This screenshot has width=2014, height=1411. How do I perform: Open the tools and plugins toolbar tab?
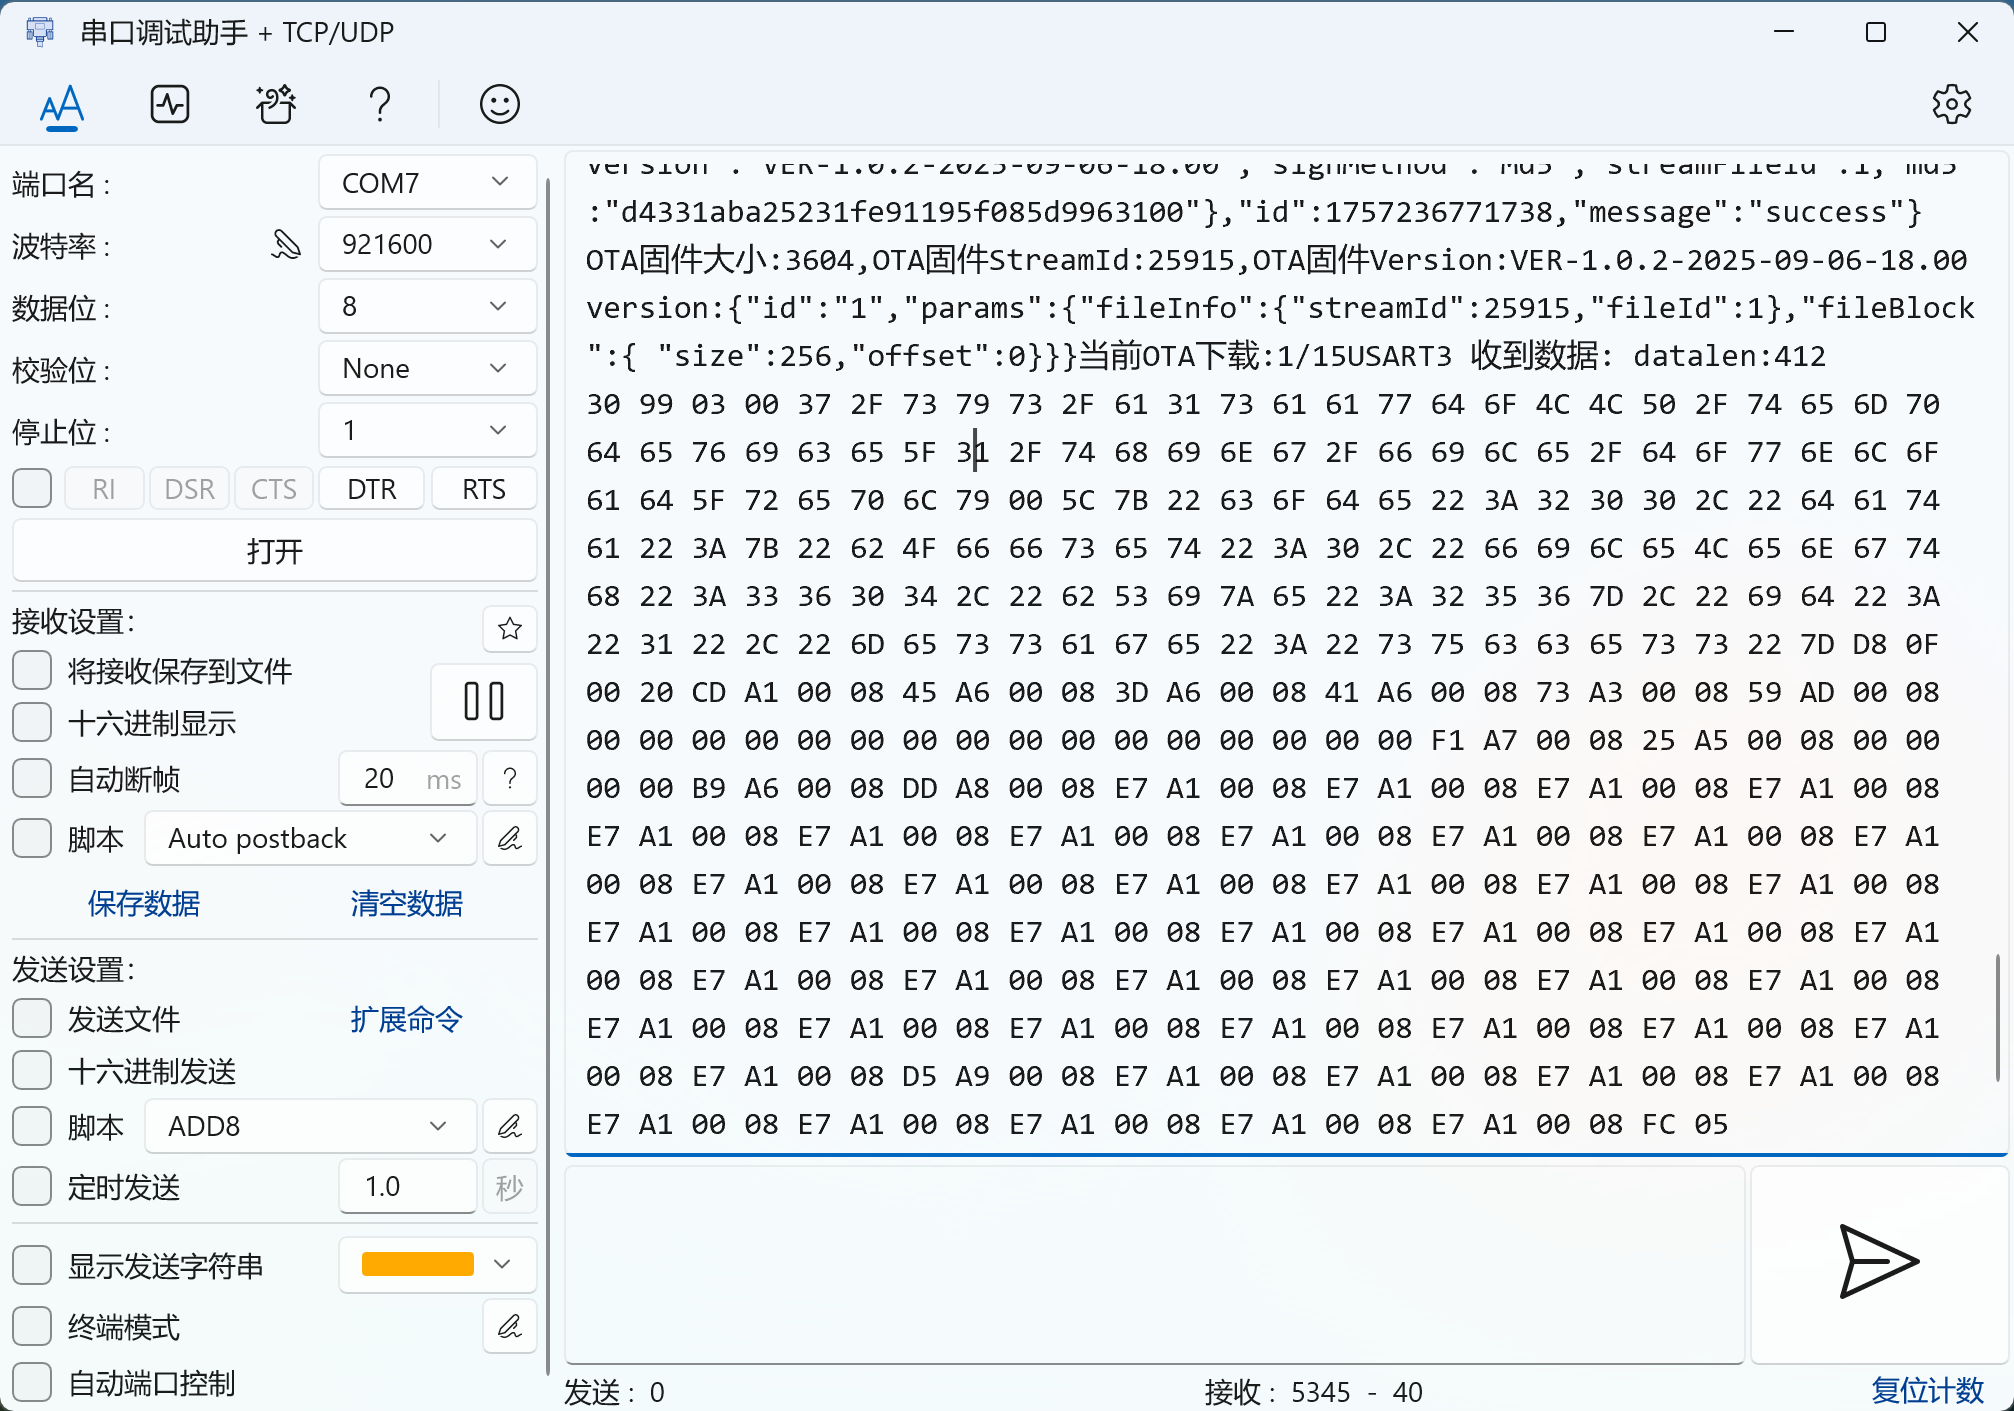pos(275,104)
